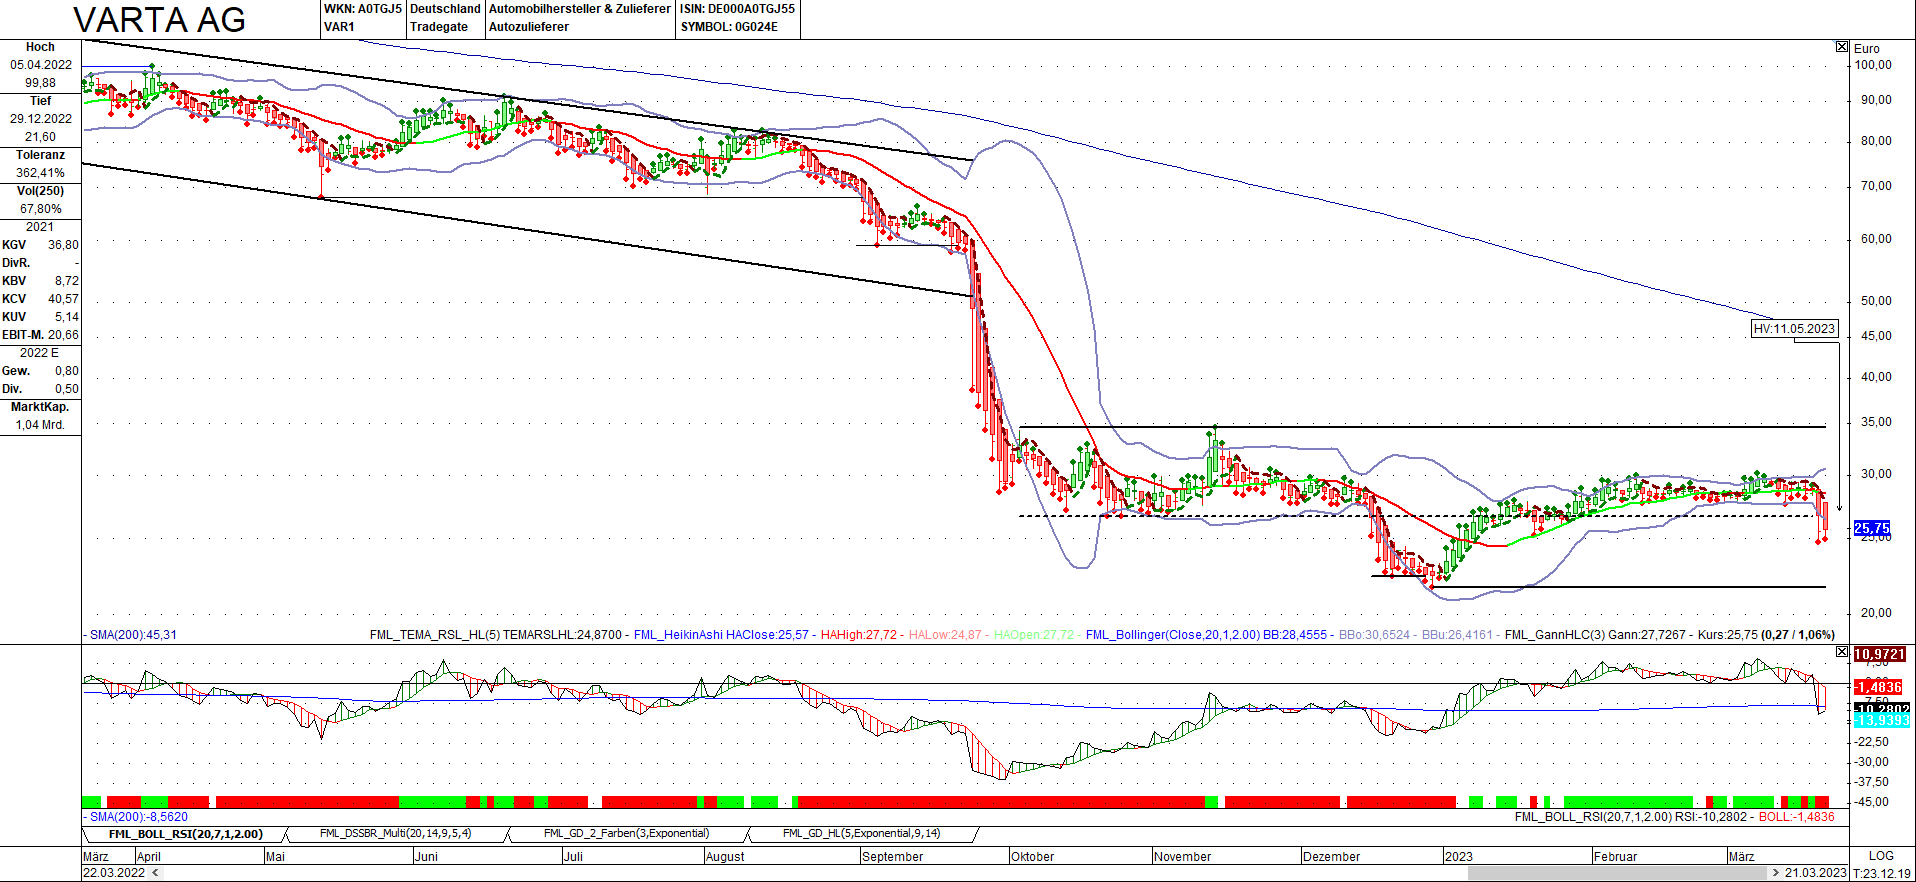Select the SMA(200):45,31 legend label
The height and width of the screenshot is (882, 1916).
(133, 635)
